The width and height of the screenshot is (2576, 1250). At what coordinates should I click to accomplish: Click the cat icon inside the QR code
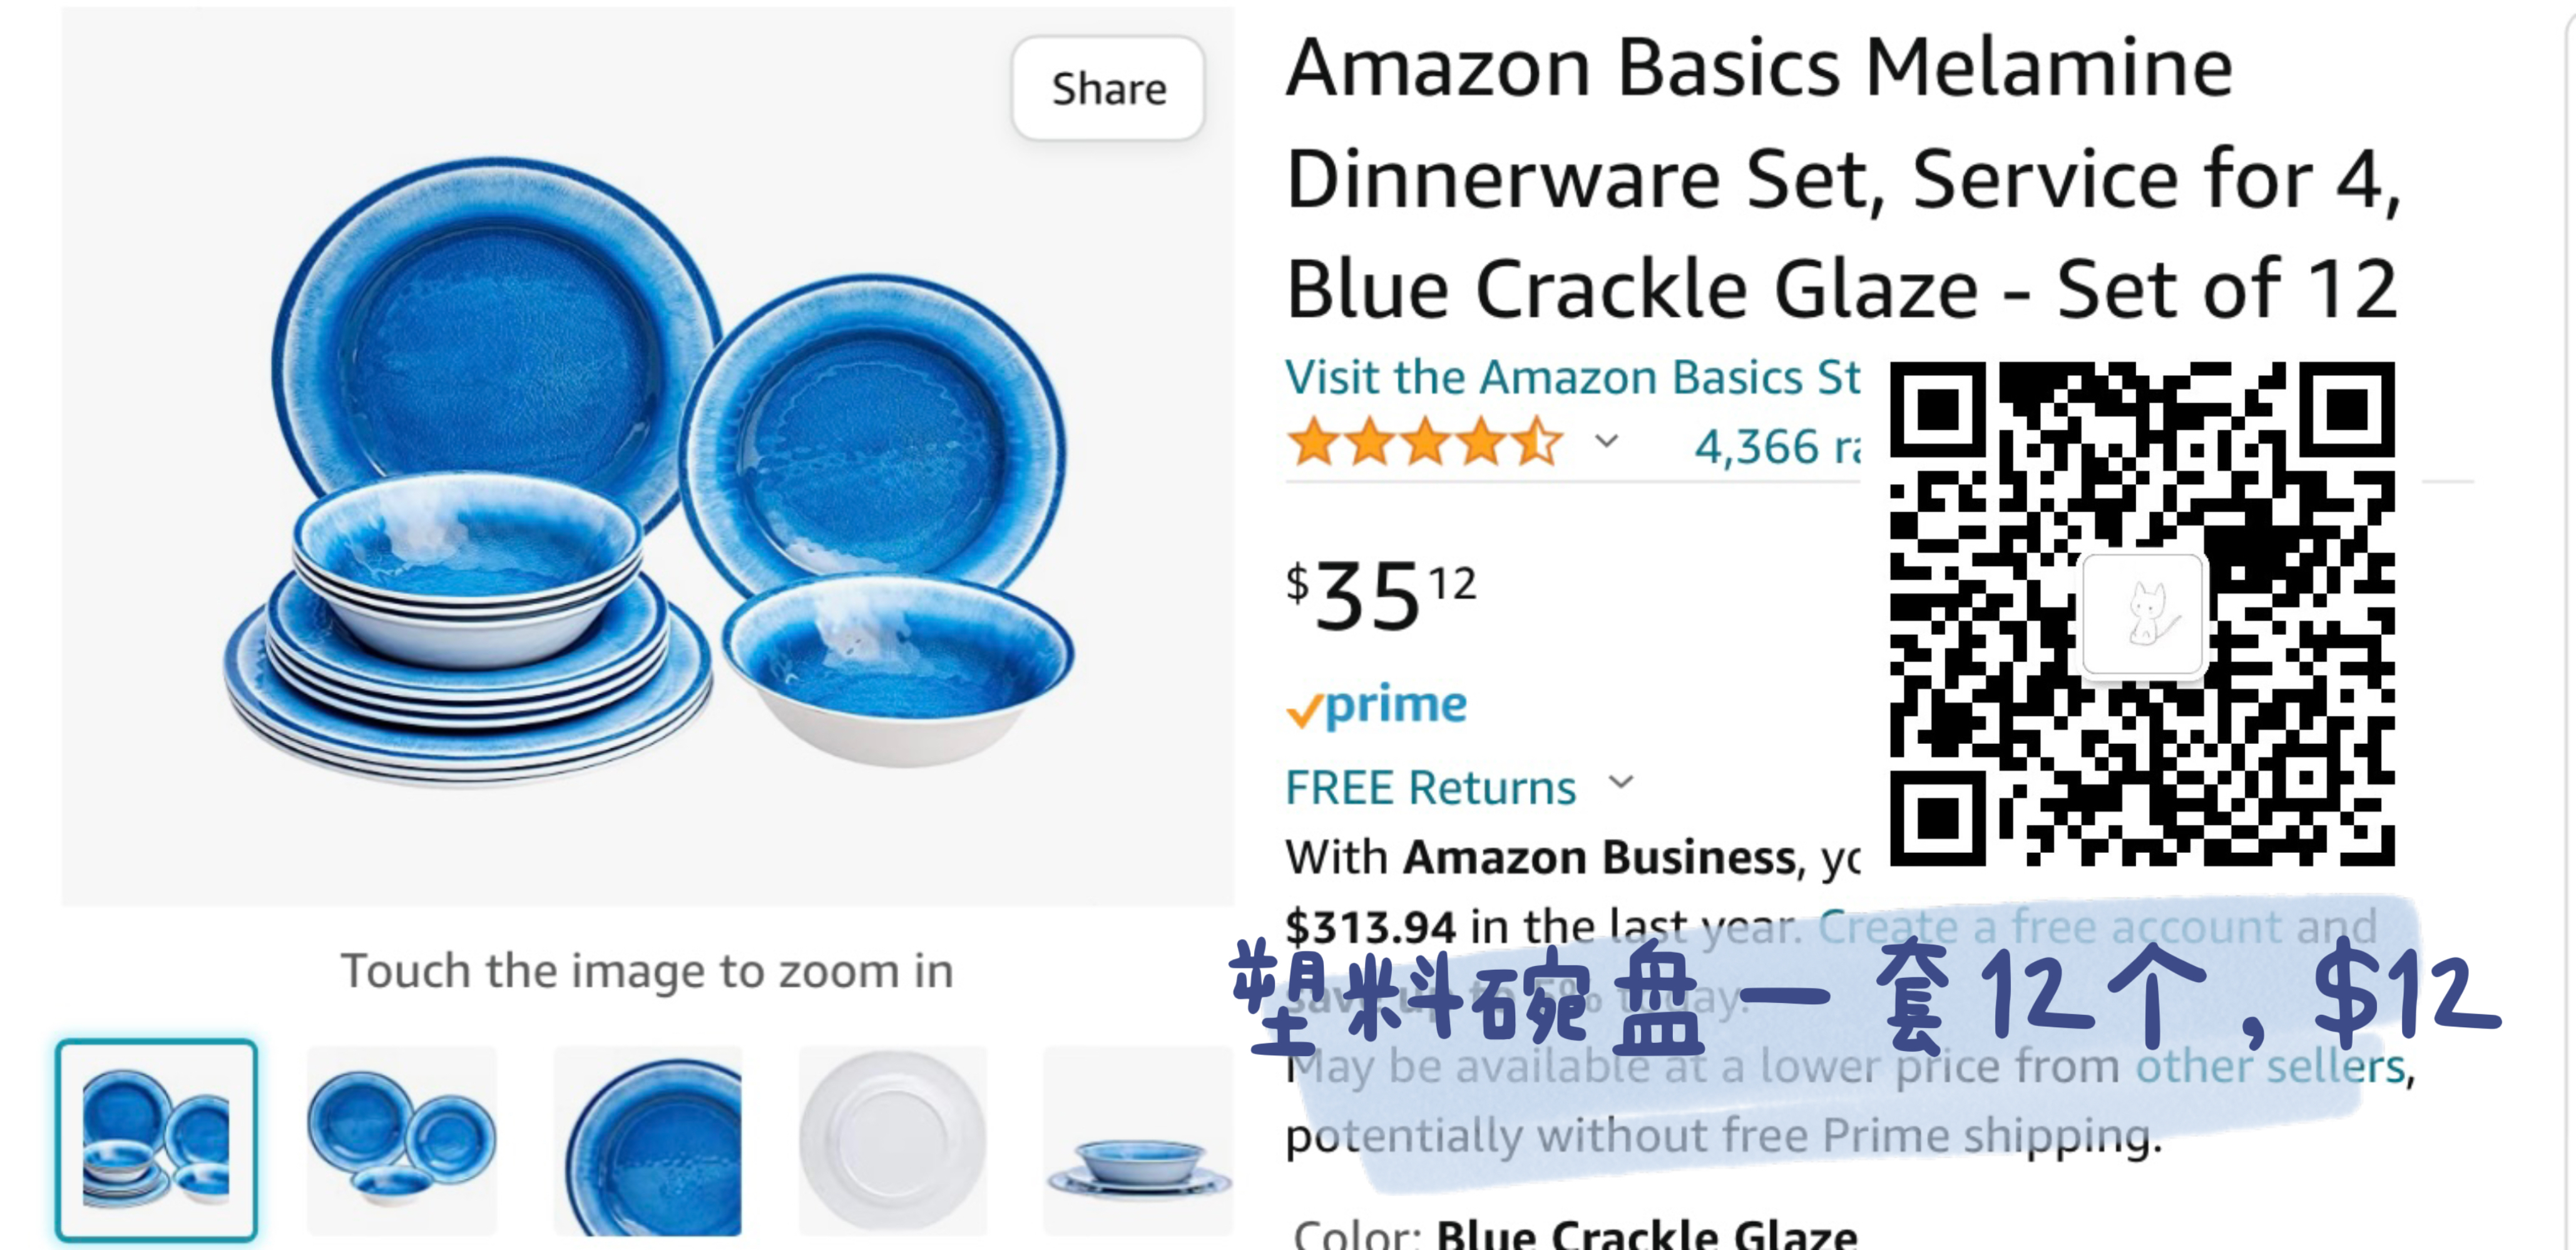click(x=2143, y=614)
